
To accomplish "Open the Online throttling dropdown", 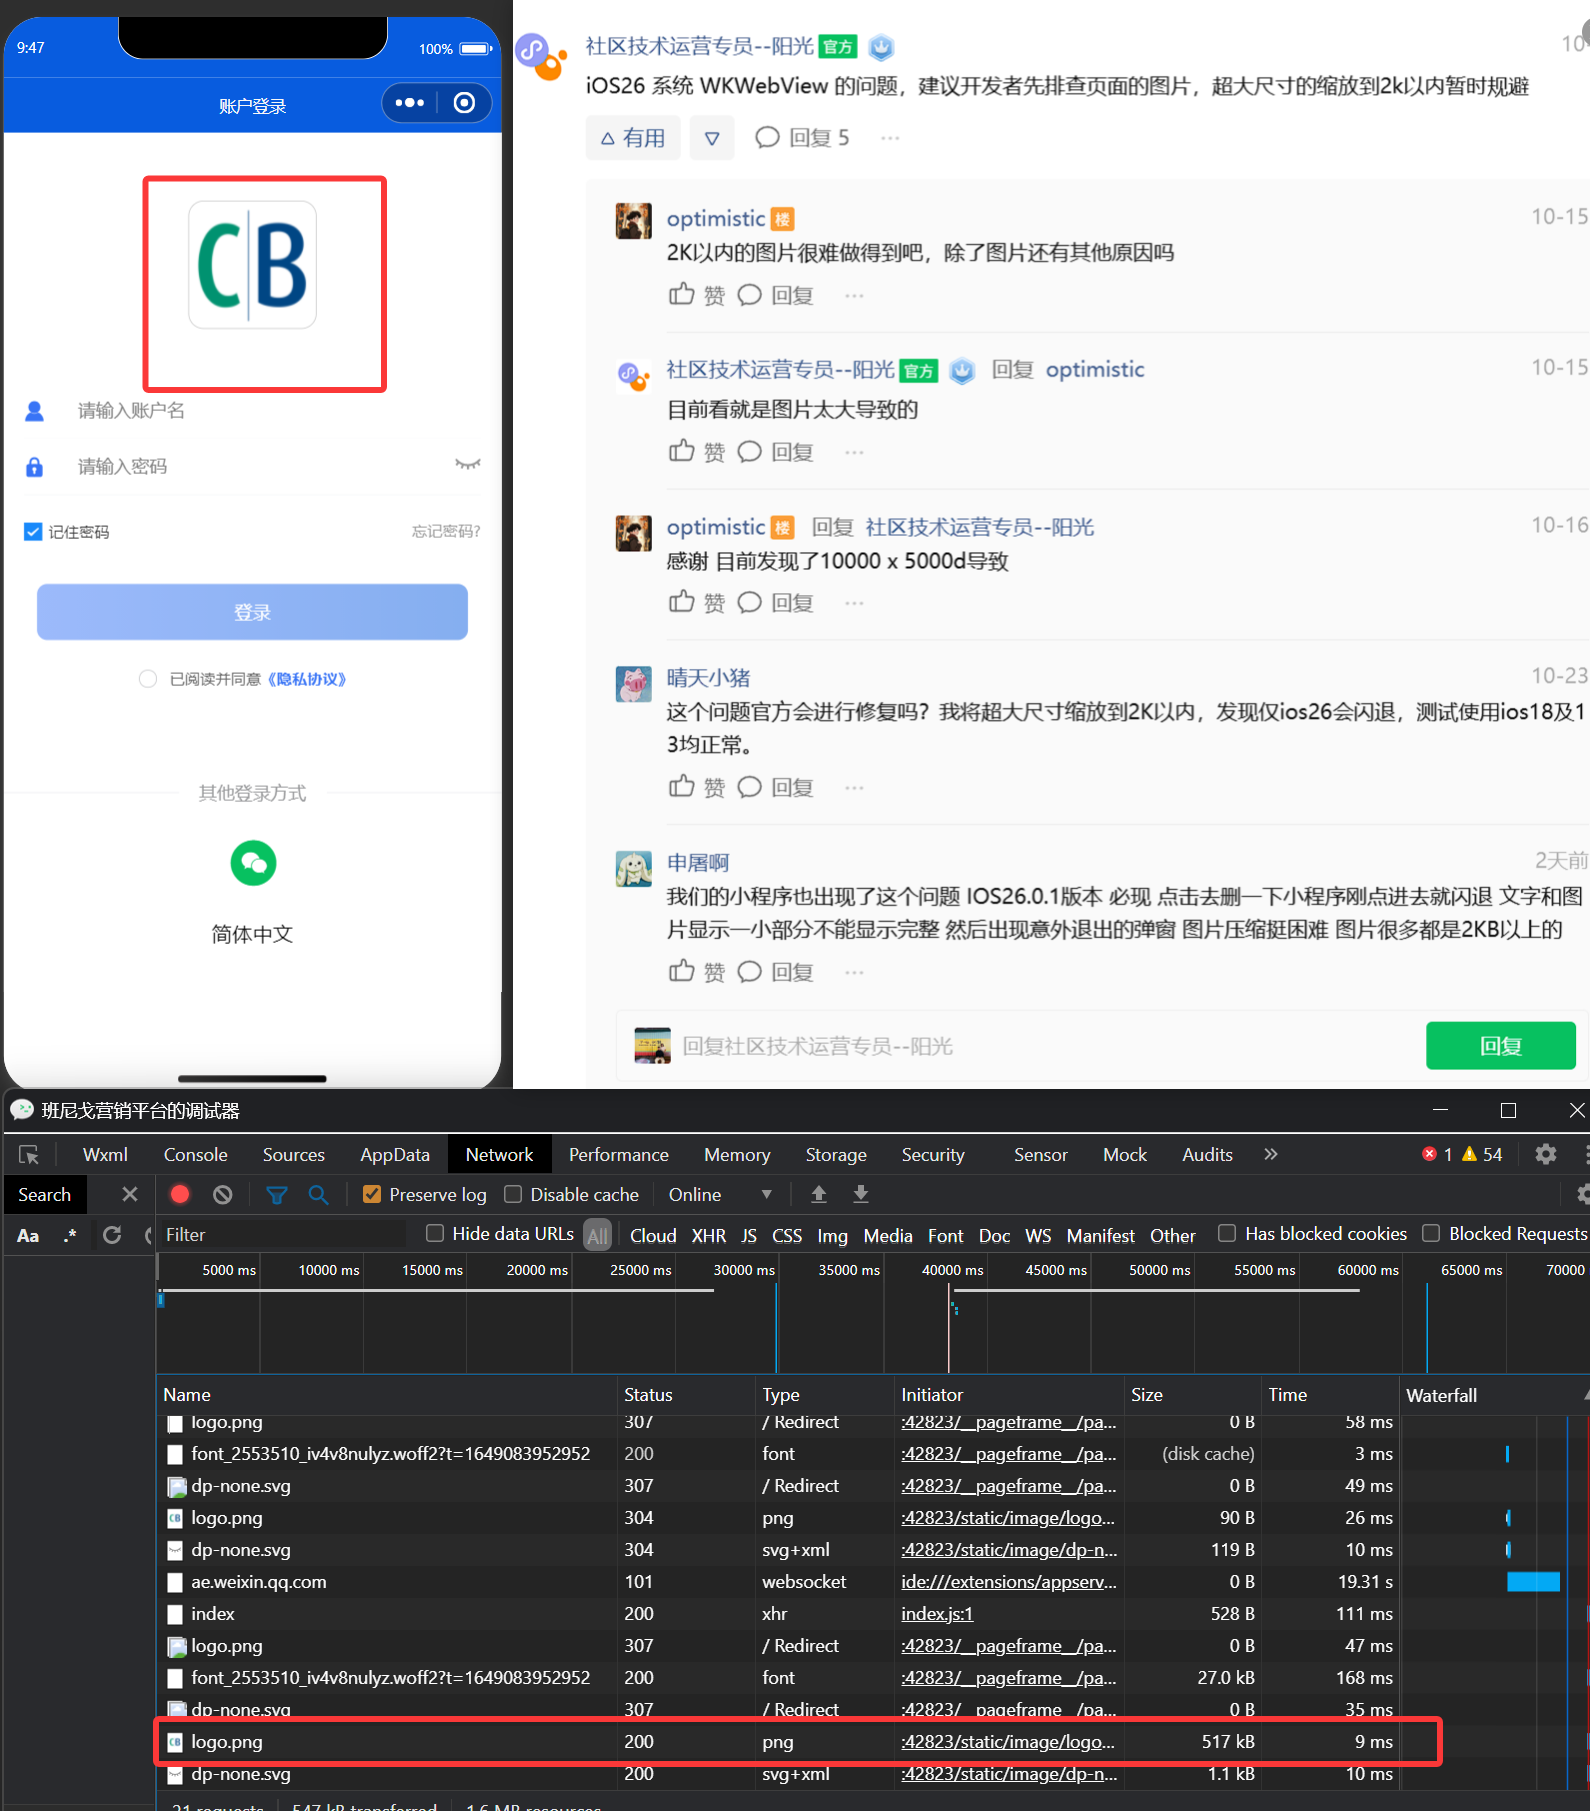I will pyautogui.click(x=720, y=1194).
